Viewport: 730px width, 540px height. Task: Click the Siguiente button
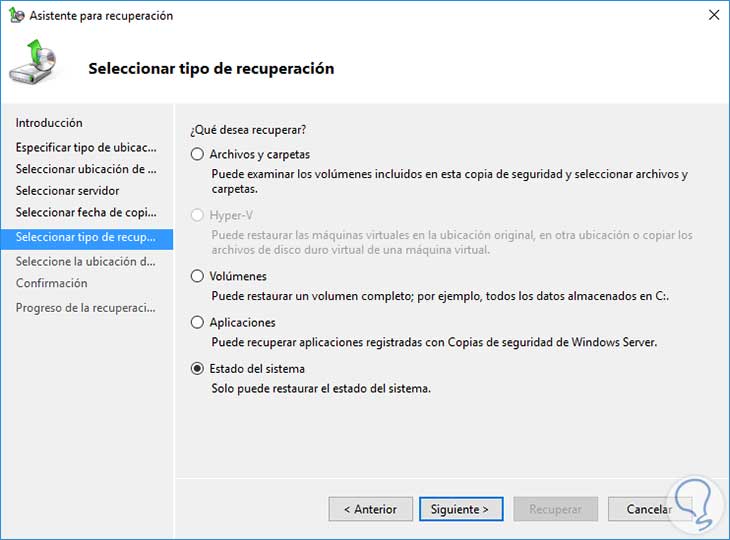click(x=460, y=509)
